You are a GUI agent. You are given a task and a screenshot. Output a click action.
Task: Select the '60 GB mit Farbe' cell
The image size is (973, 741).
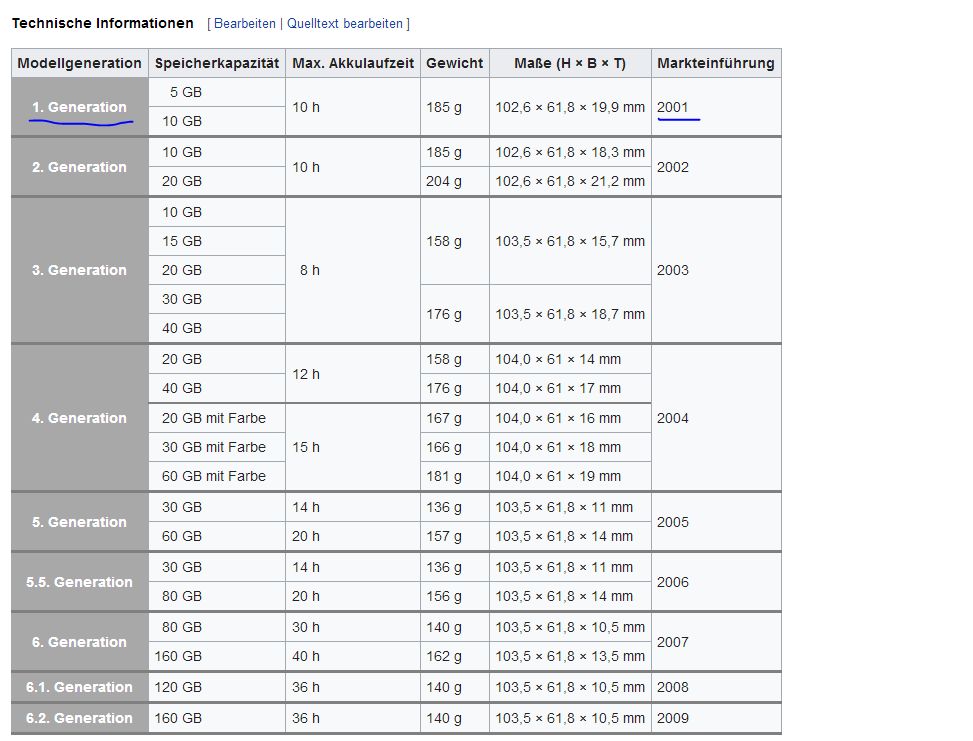click(214, 476)
